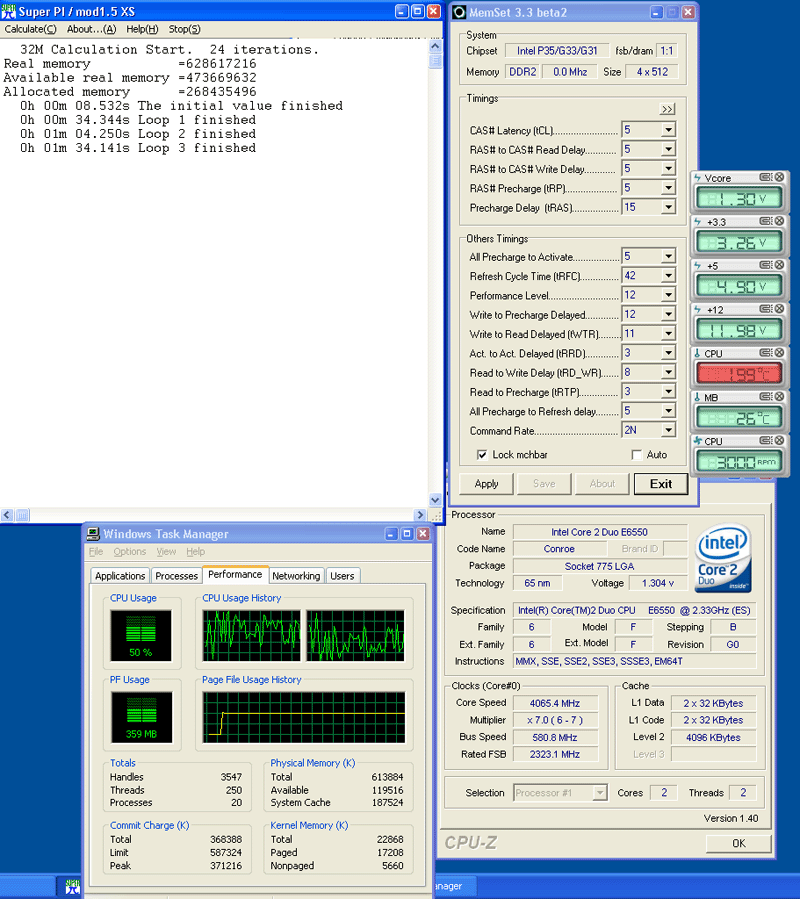Image resolution: width=800 pixels, height=899 pixels.
Task: Open the Calculate menu in Super PI
Action: click(31, 29)
